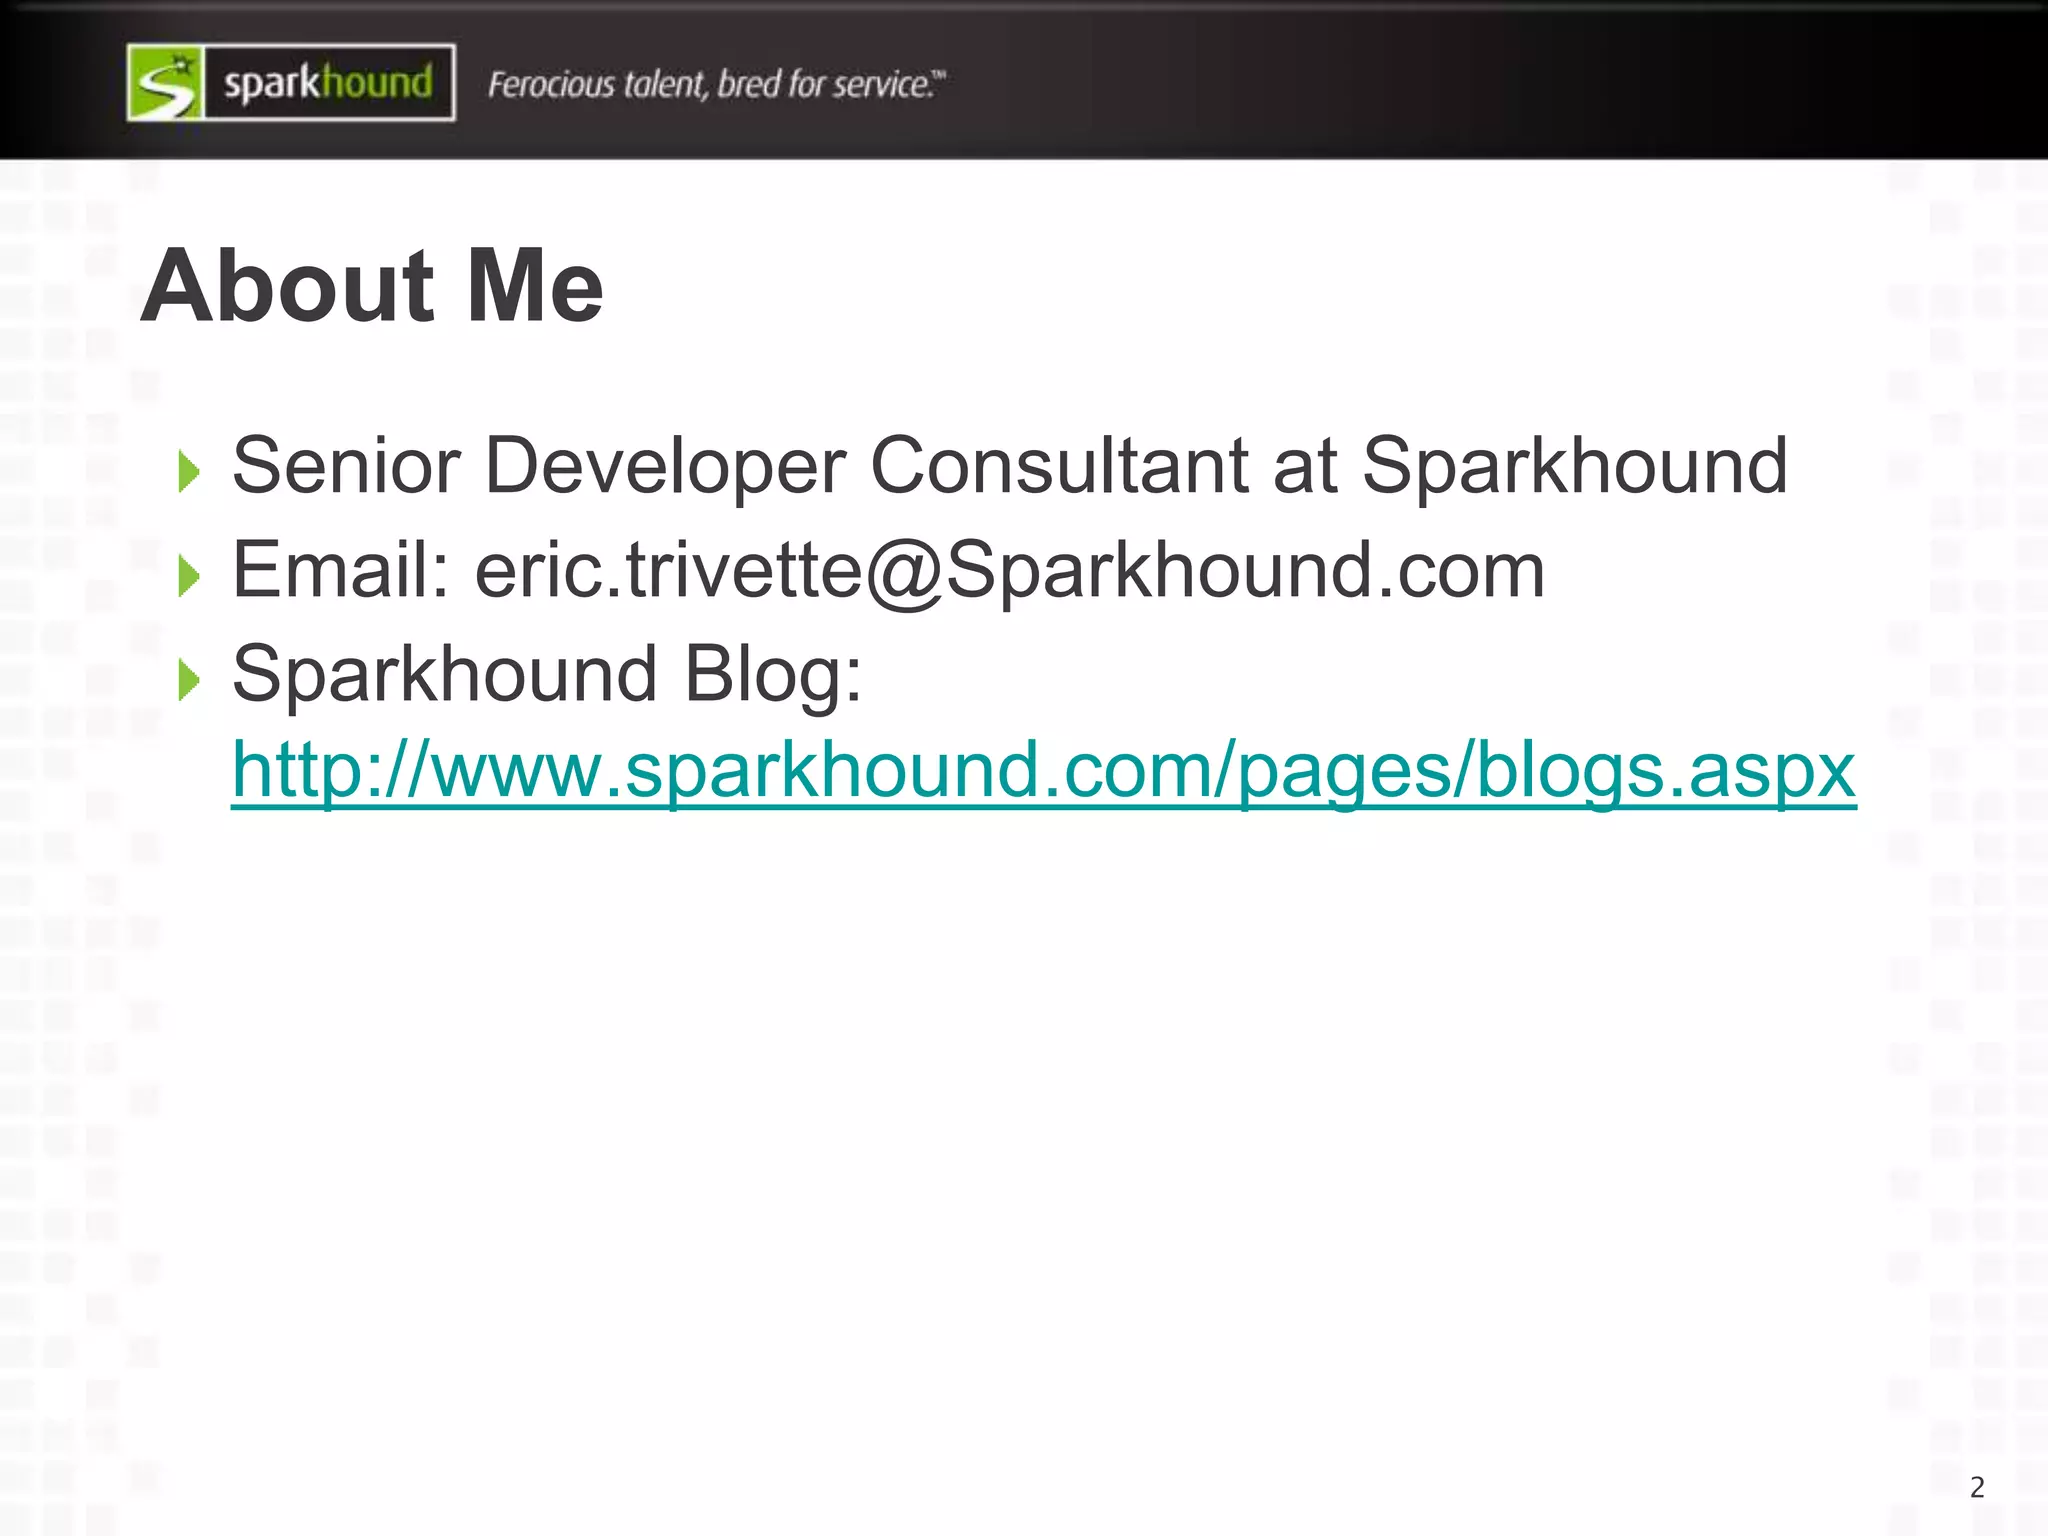Click 'blogs.aspx' at the end of the URL
The image size is (2048, 1536).
point(1665,770)
